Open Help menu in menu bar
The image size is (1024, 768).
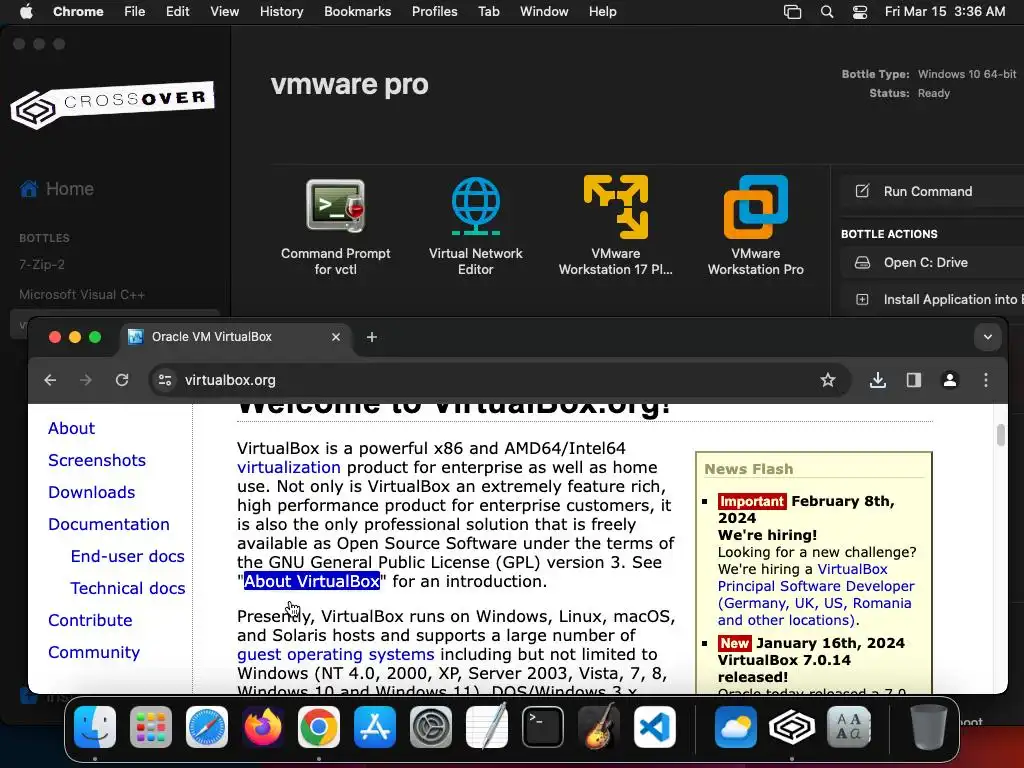tap(602, 12)
